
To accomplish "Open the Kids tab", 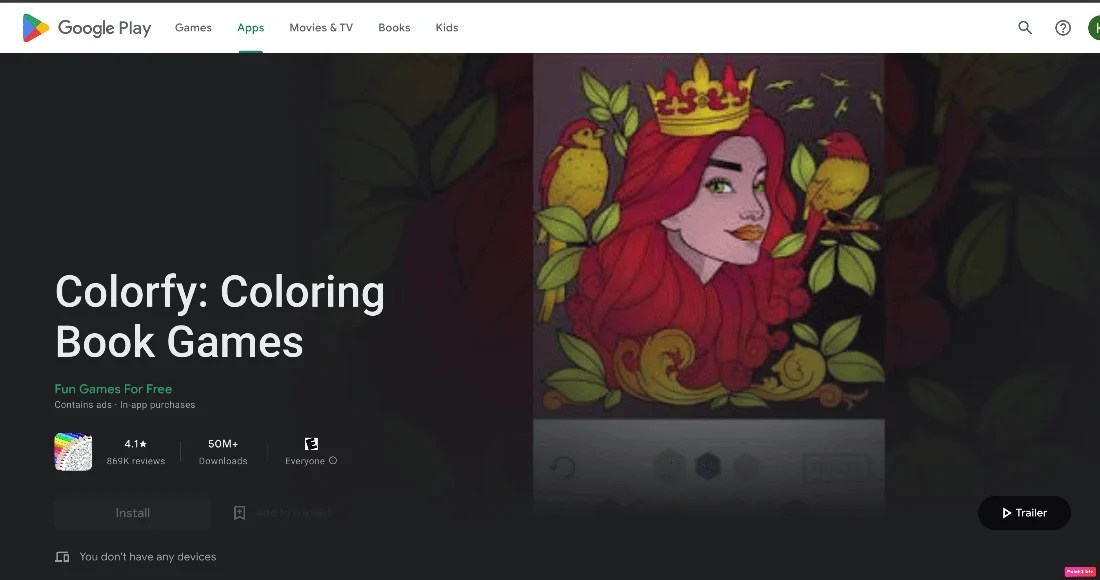I will pyautogui.click(x=447, y=27).
